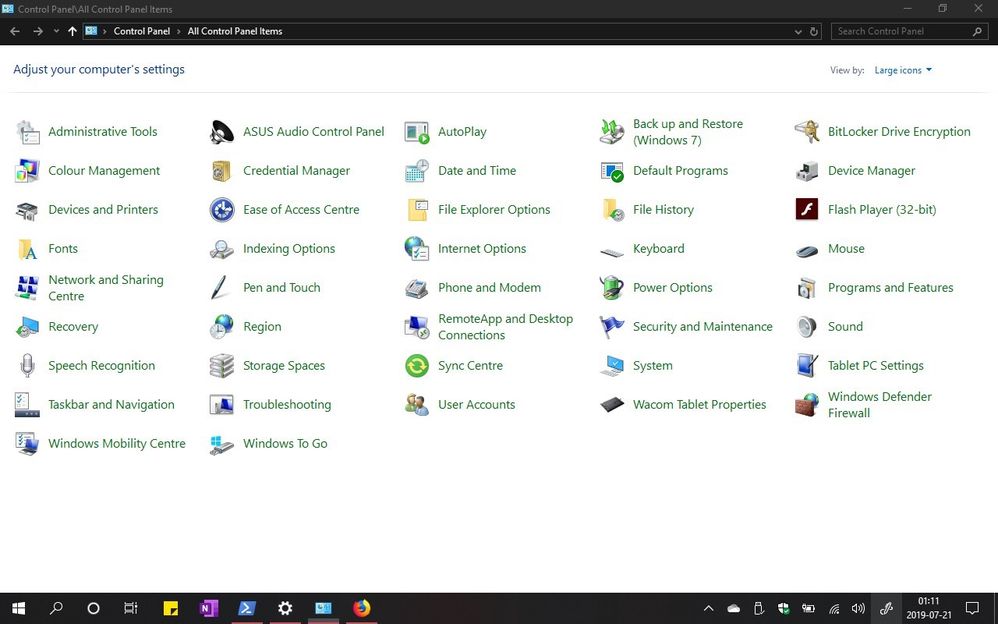Expand the address bar history dropdown
998x624 pixels.
tap(798, 31)
